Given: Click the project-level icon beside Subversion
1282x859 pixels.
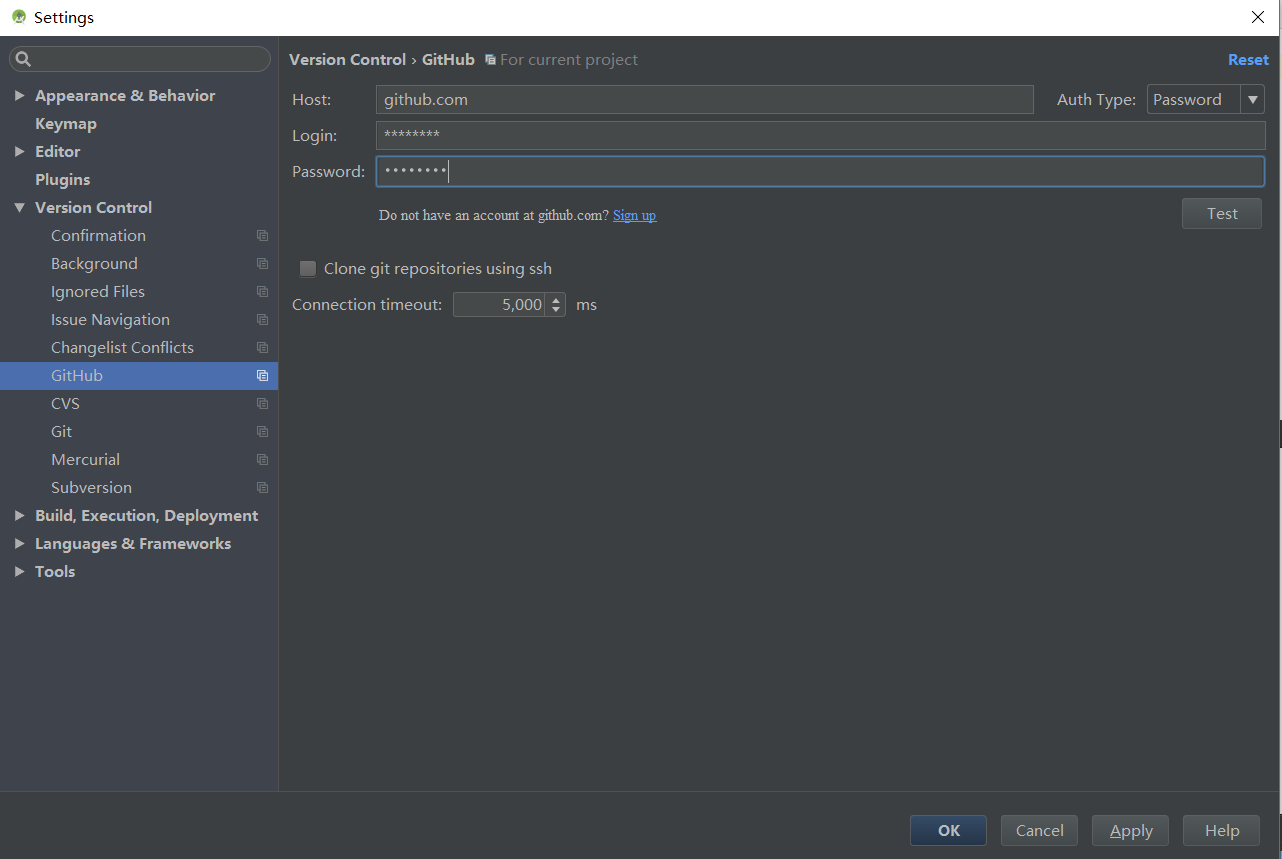Looking at the screenshot, I should [x=262, y=488].
